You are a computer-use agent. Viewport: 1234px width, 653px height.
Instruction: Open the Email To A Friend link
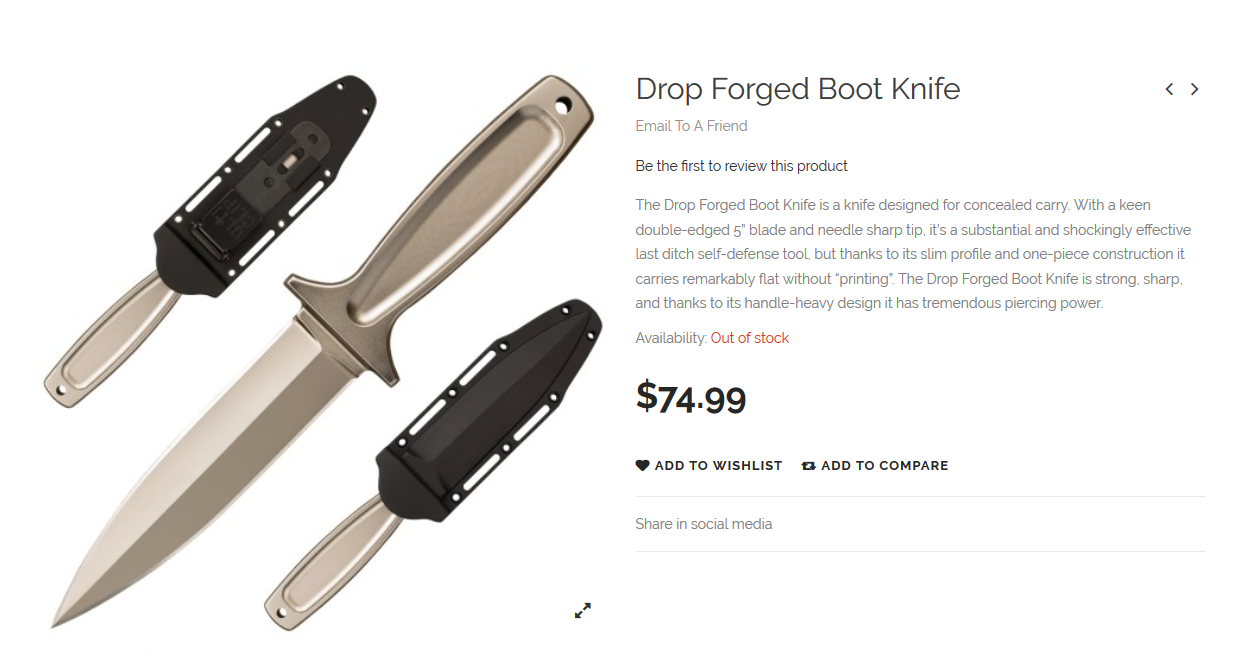[x=691, y=126]
